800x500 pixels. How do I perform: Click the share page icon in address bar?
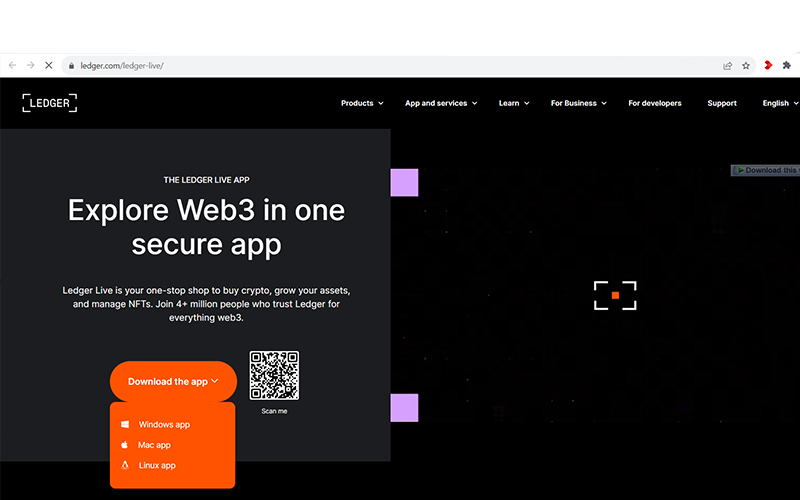pos(728,66)
